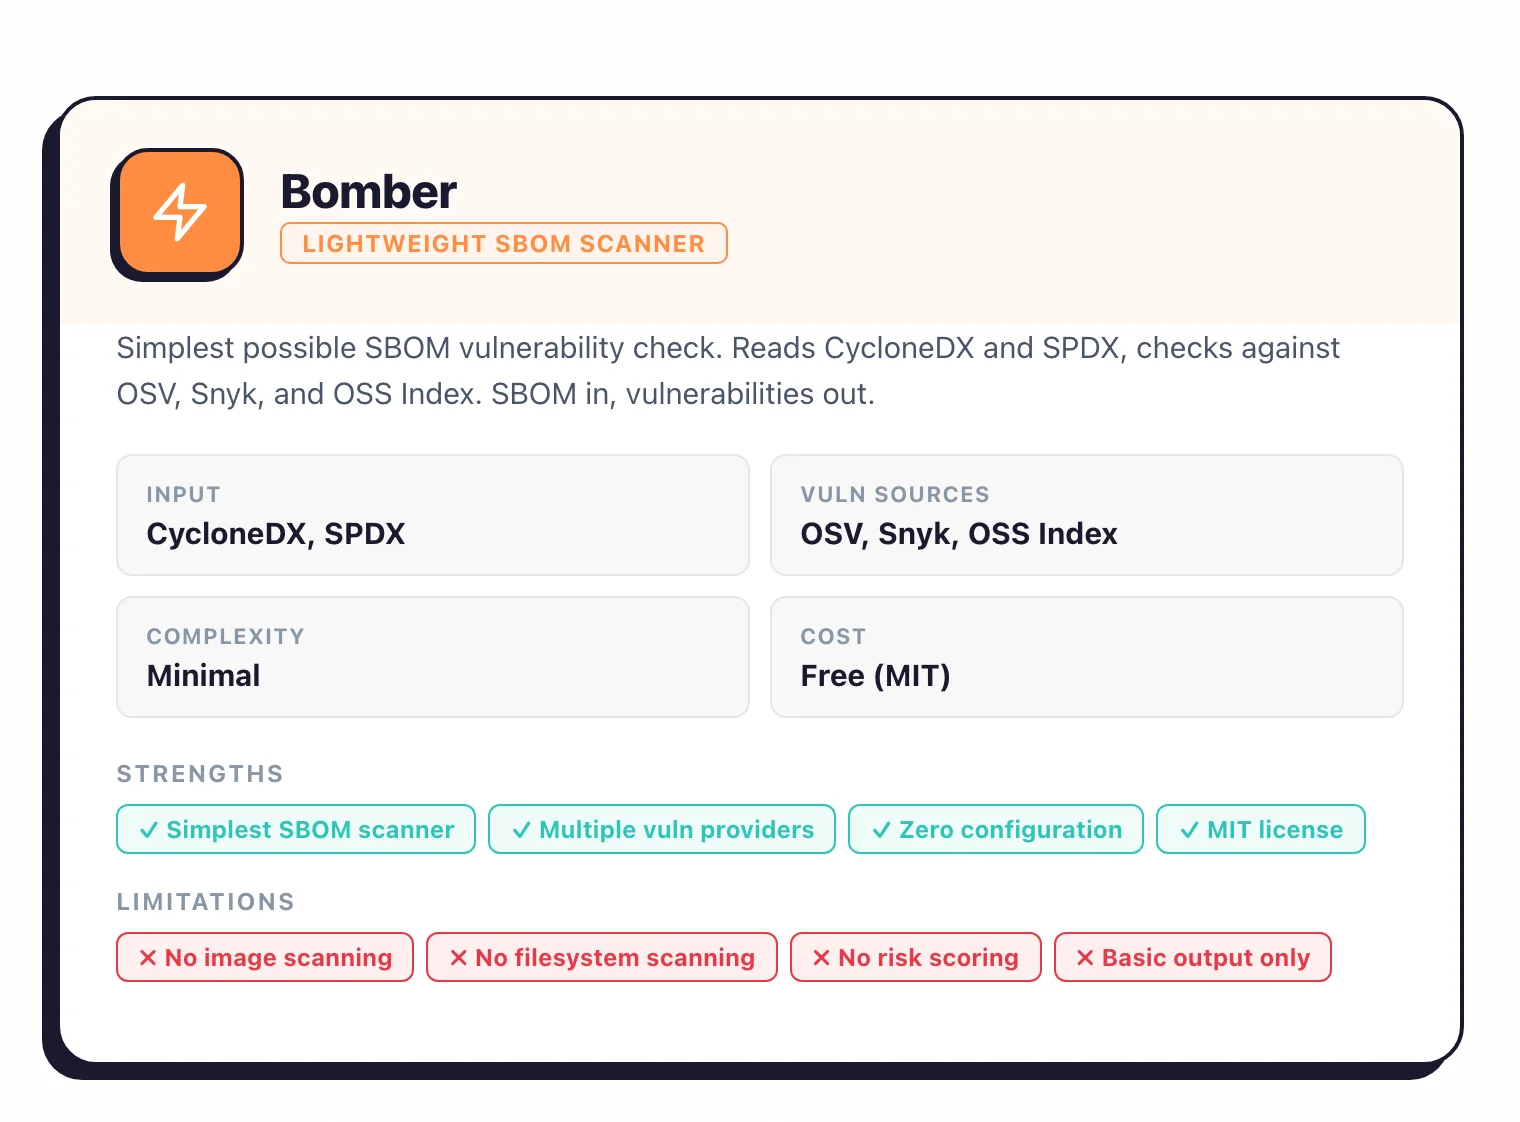Viewport: 1520px width, 1122px height.
Task: Select the checkmark on Simplest SBOM scanner badge
Action: click(x=149, y=829)
